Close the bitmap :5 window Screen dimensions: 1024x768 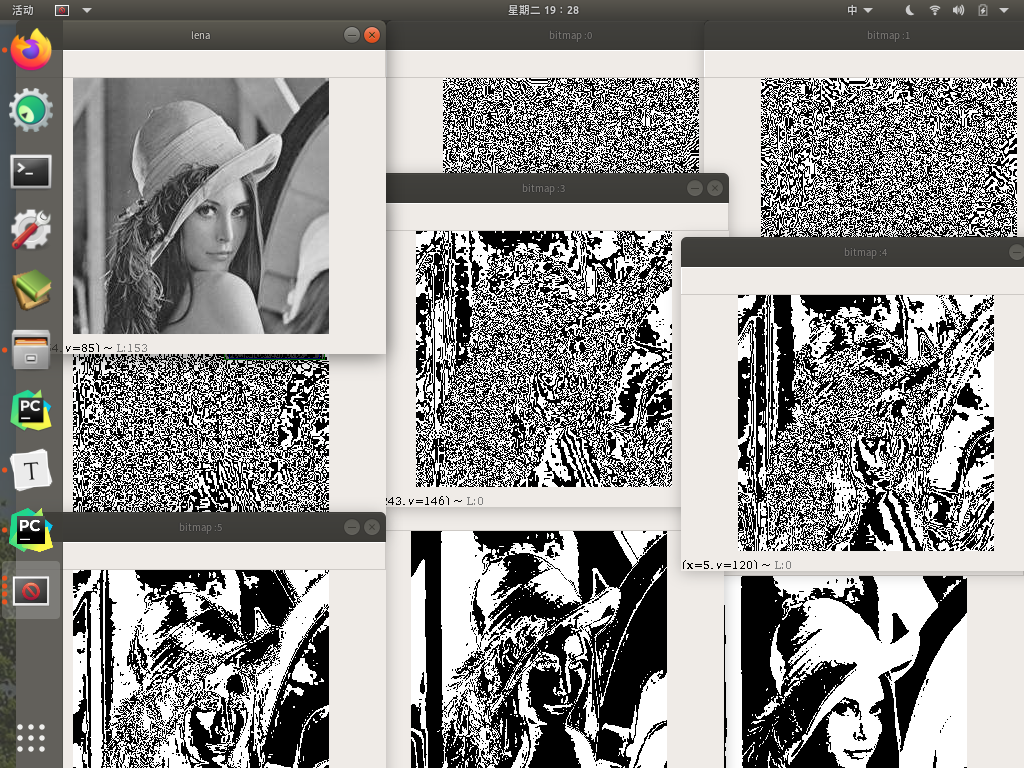[372, 527]
